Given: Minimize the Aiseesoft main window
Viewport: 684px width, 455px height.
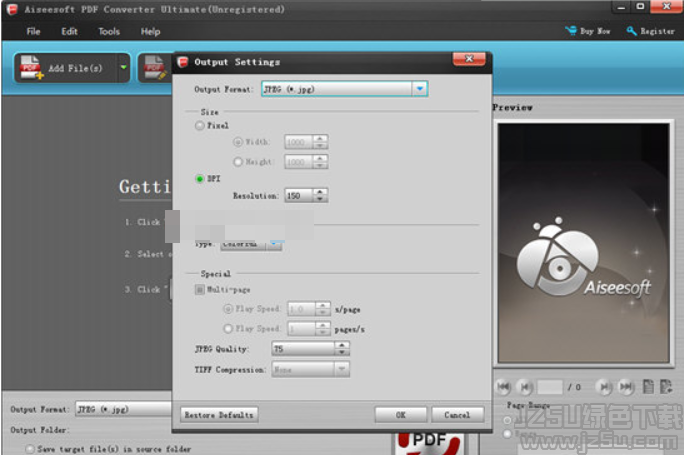Looking at the screenshot, I should (621, 7).
